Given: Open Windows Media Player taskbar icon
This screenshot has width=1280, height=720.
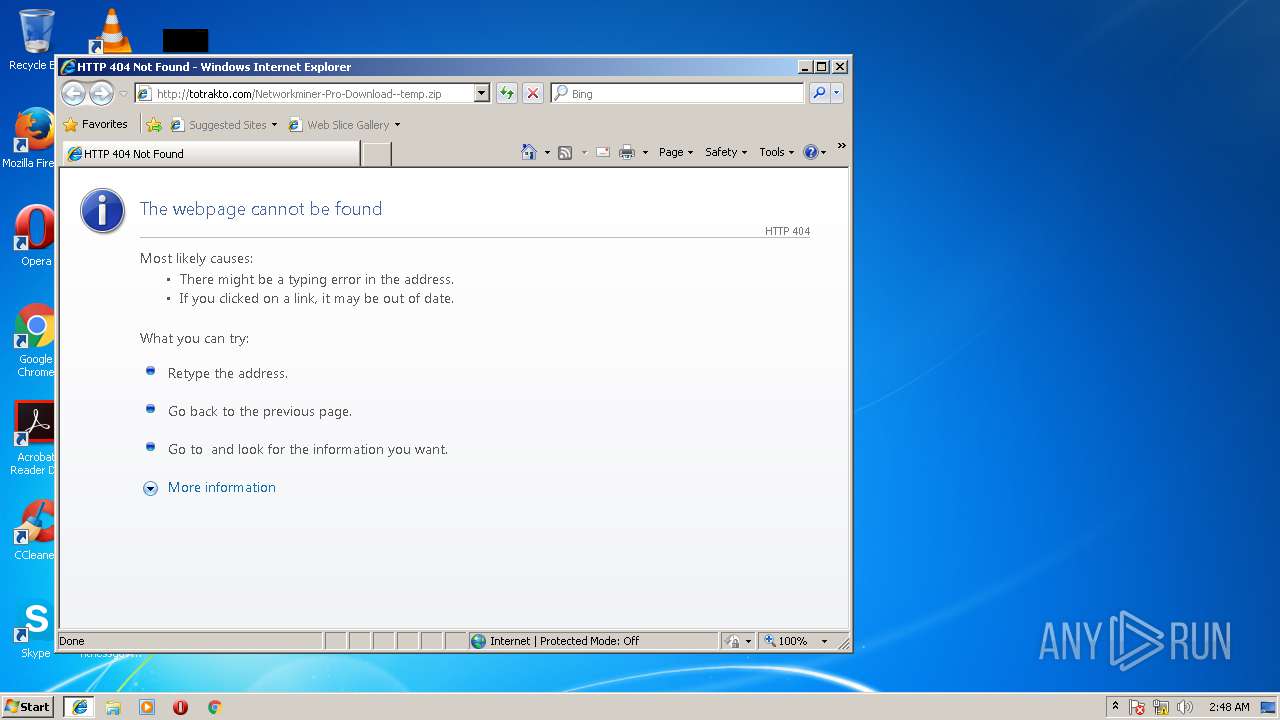Looking at the screenshot, I should tap(147, 707).
